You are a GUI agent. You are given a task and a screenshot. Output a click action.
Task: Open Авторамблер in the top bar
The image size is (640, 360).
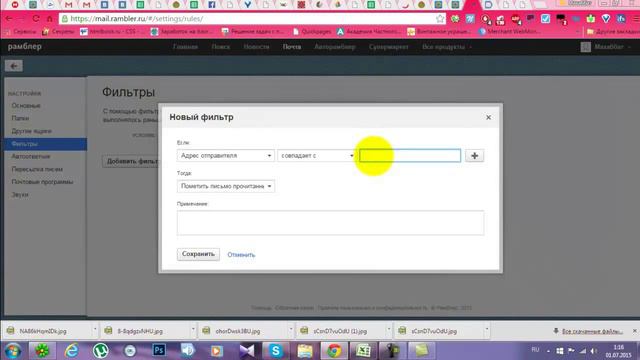coord(335,47)
